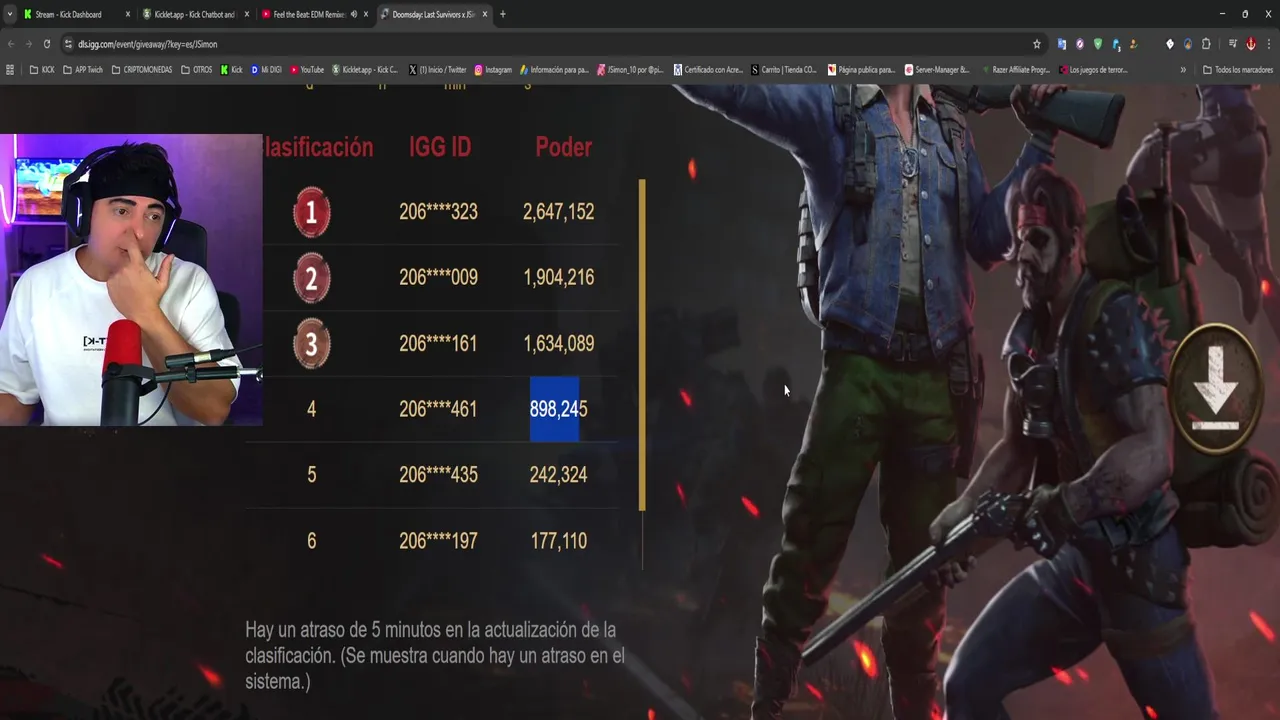1280x720 pixels.
Task: Click the streamer webcam overlay
Action: 131,280
